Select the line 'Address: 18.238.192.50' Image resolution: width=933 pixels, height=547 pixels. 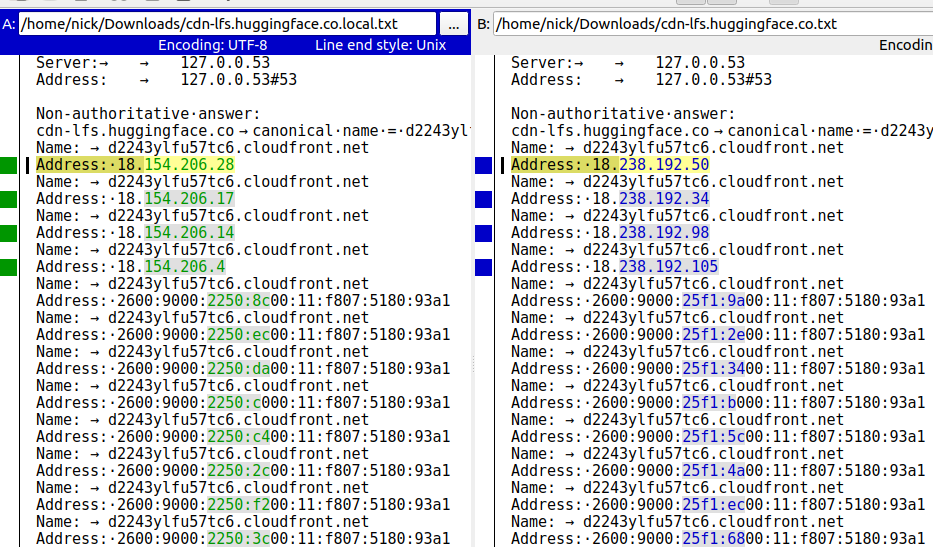pos(610,165)
